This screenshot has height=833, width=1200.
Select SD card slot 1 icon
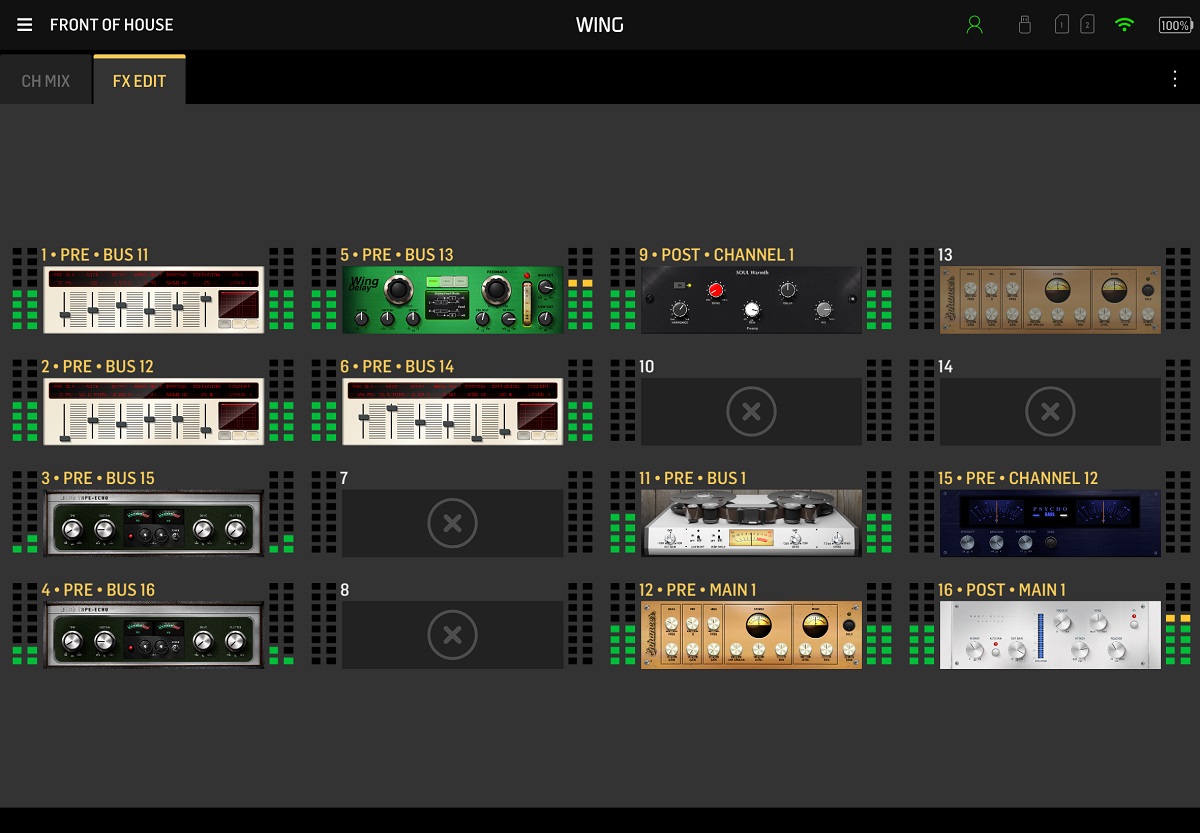(x=1062, y=25)
